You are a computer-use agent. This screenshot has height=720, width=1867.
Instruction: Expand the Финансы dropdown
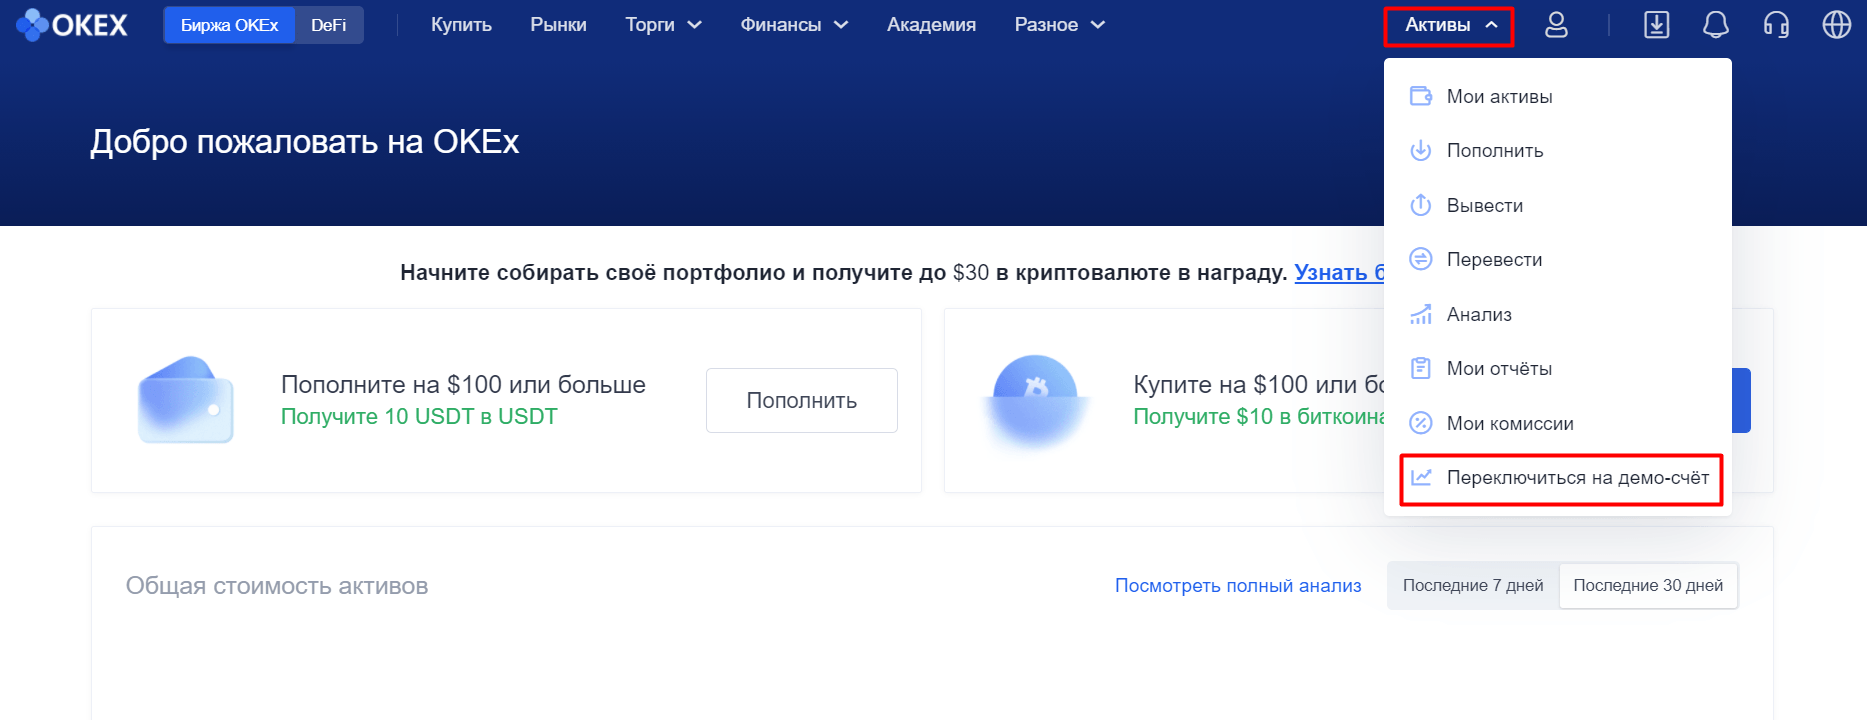tap(794, 25)
